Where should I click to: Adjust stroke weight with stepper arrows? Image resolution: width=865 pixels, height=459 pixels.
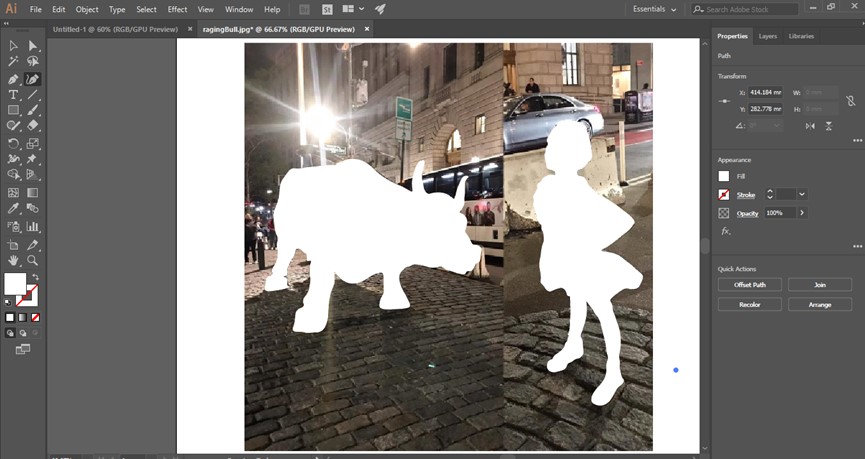tap(770, 194)
